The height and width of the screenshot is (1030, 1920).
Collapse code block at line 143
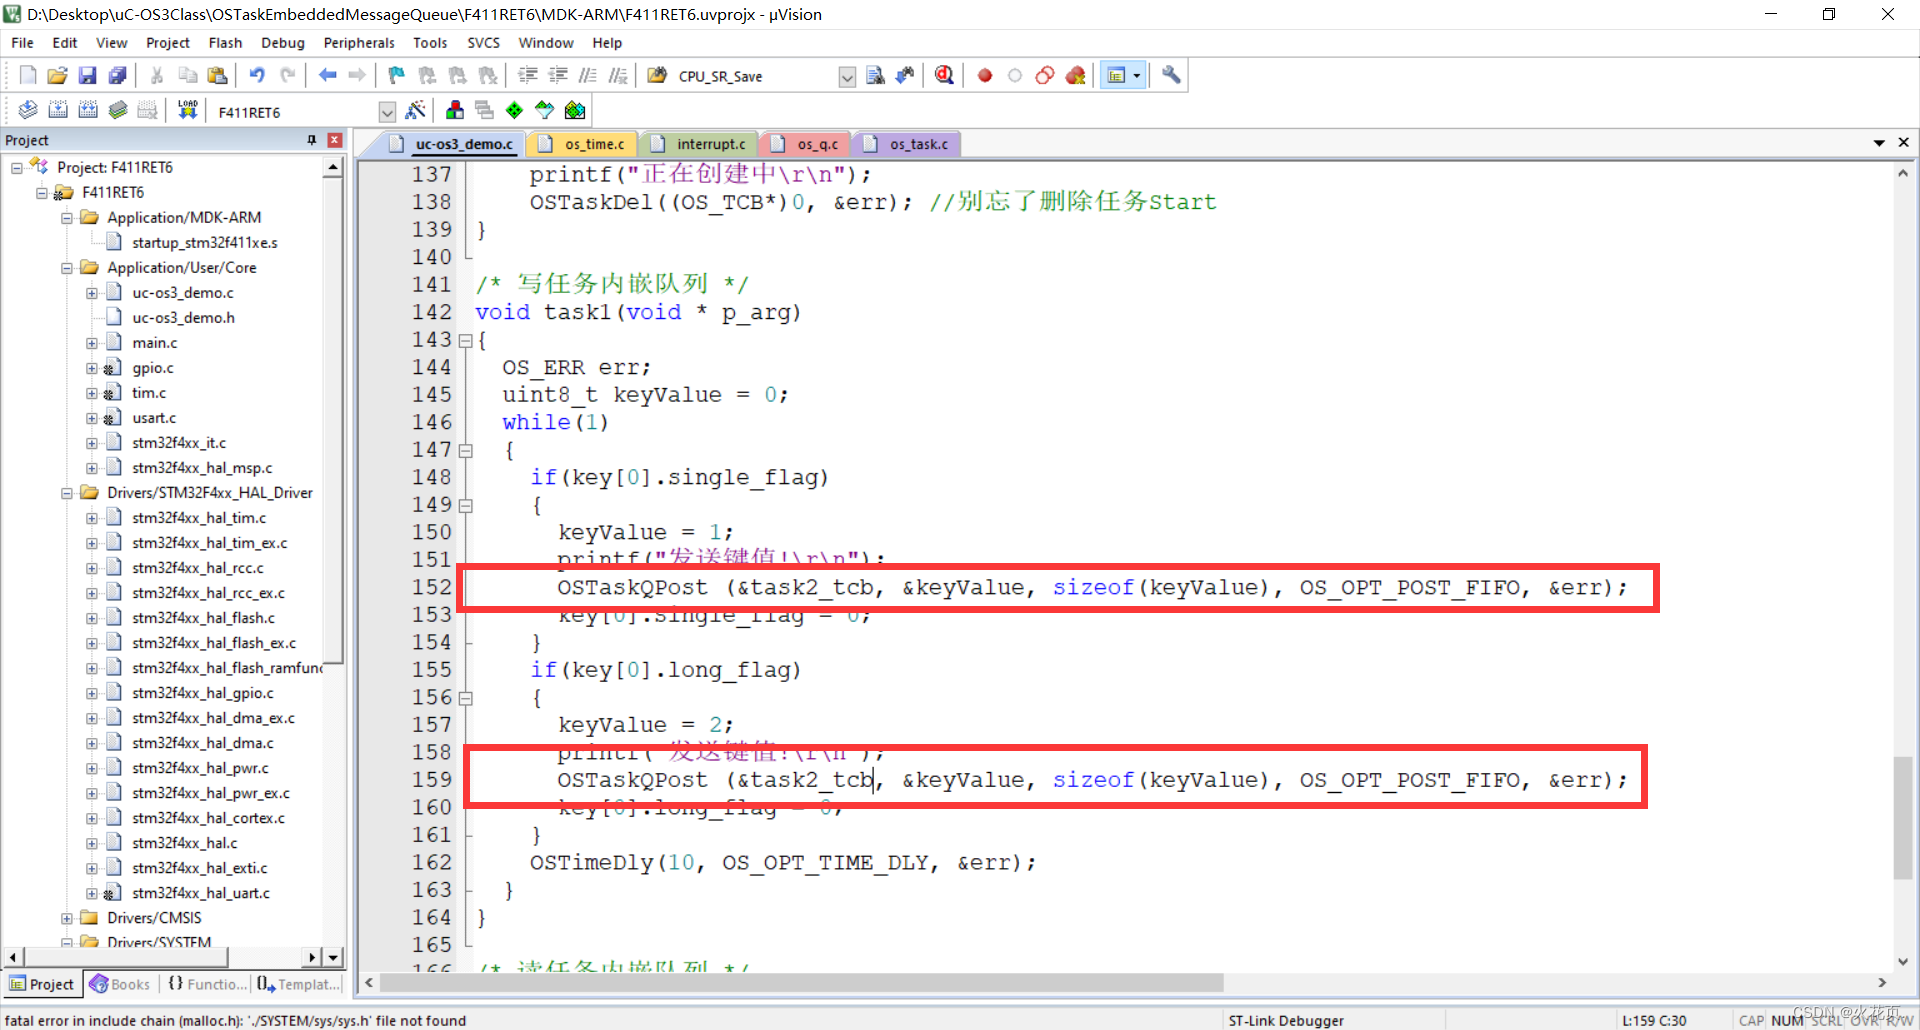point(465,341)
